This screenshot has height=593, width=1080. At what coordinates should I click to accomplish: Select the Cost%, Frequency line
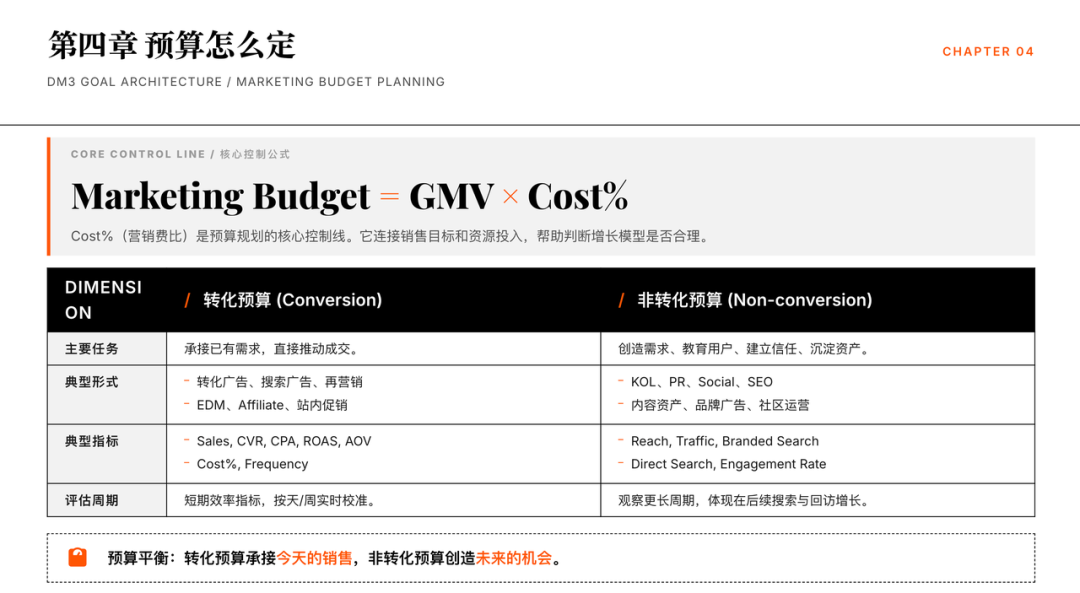[252, 465]
